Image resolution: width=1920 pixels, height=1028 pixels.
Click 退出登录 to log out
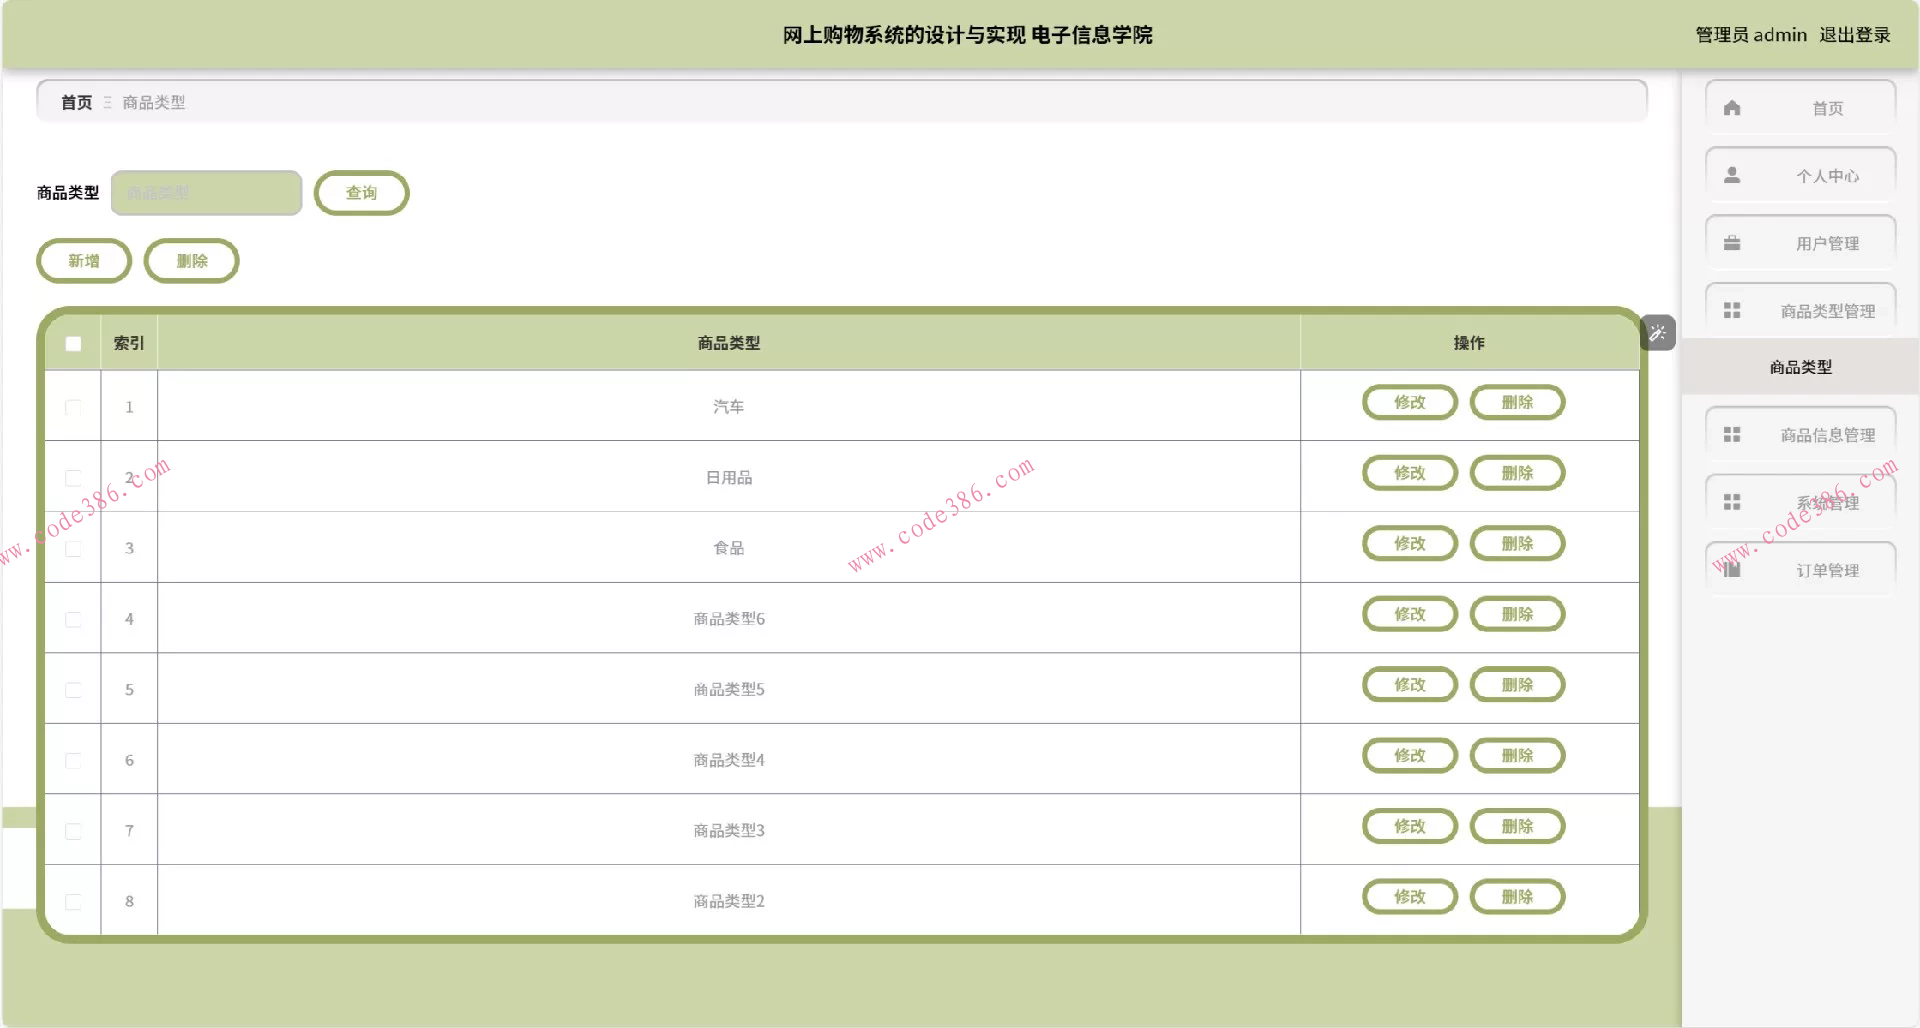tap(1855, 35)
